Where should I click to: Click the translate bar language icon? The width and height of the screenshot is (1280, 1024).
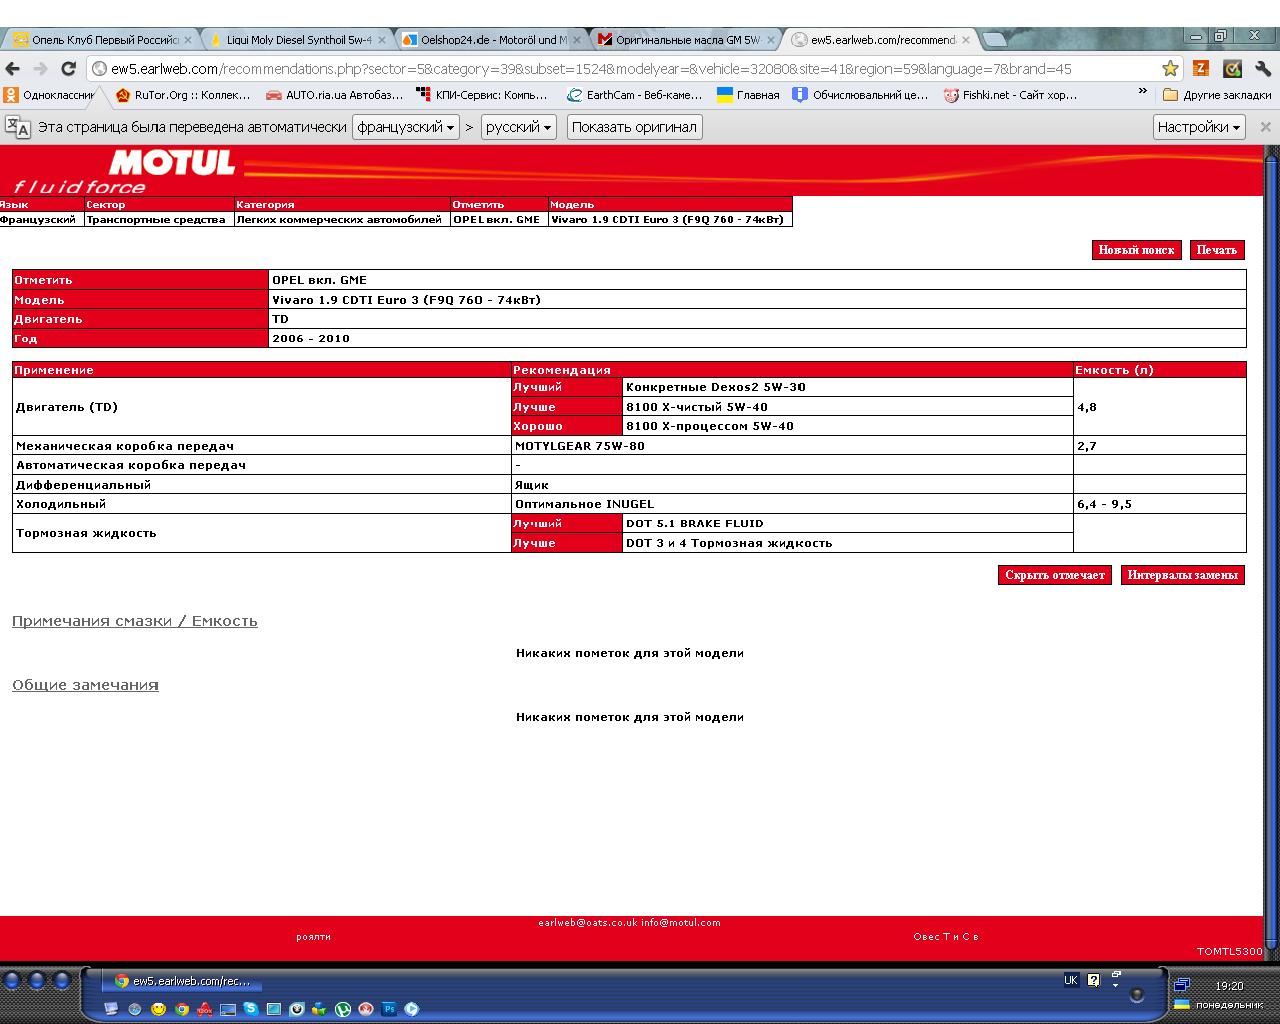click(17, 127)
